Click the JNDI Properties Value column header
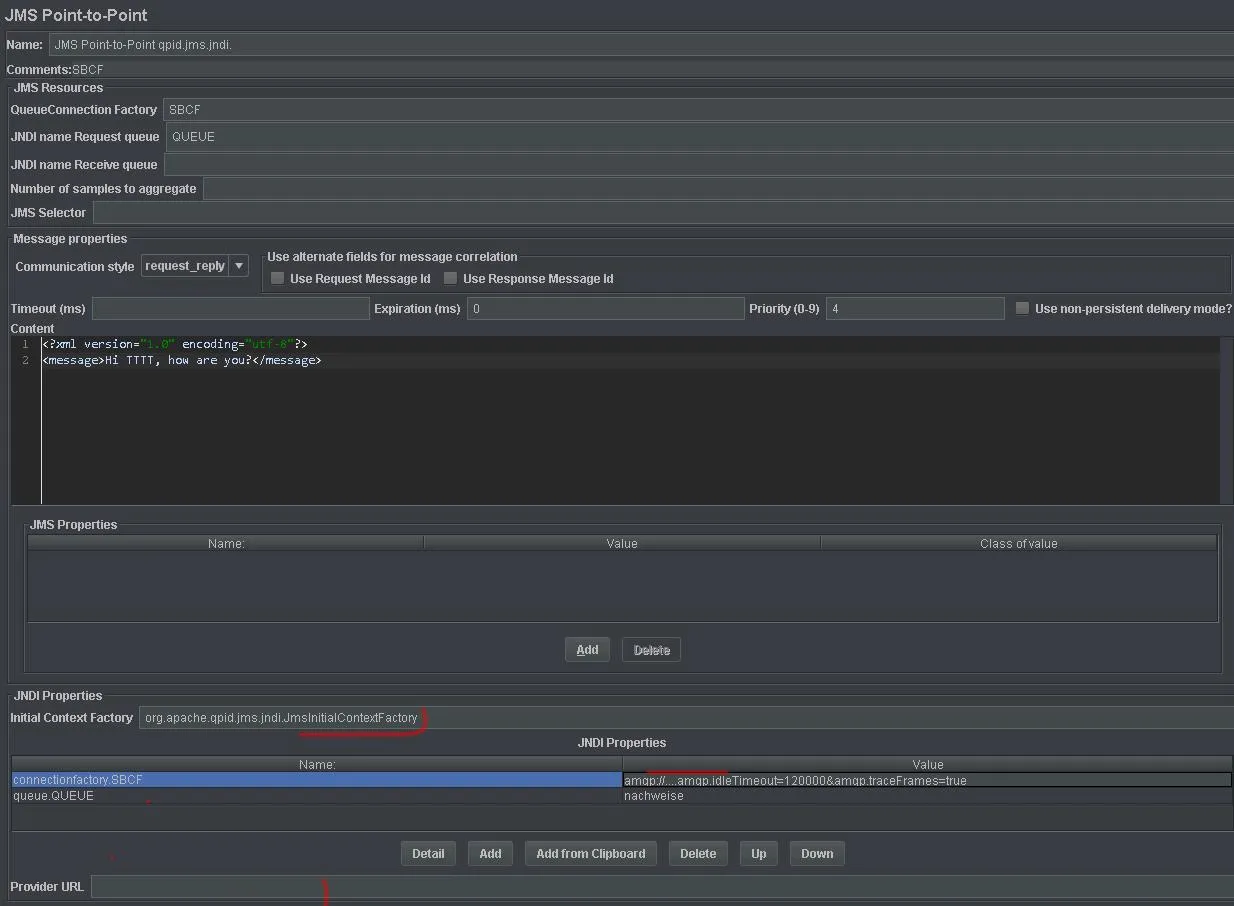This screenshot has height=906, width=1234. coord(927,765)
